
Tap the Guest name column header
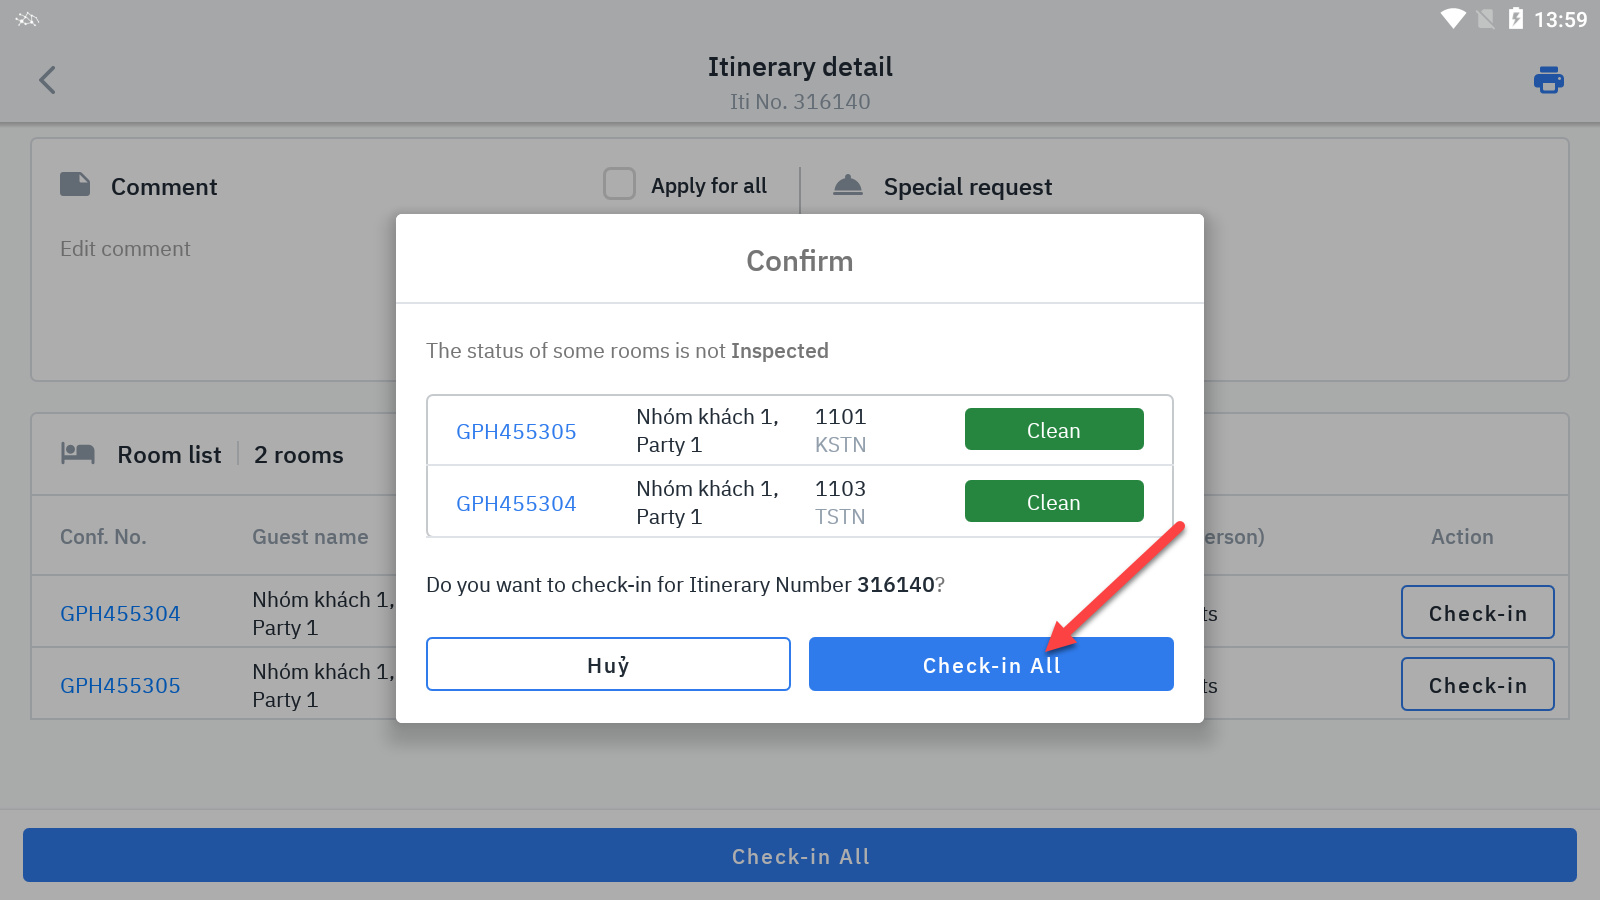pyautogui.click(x=310, y=537)
